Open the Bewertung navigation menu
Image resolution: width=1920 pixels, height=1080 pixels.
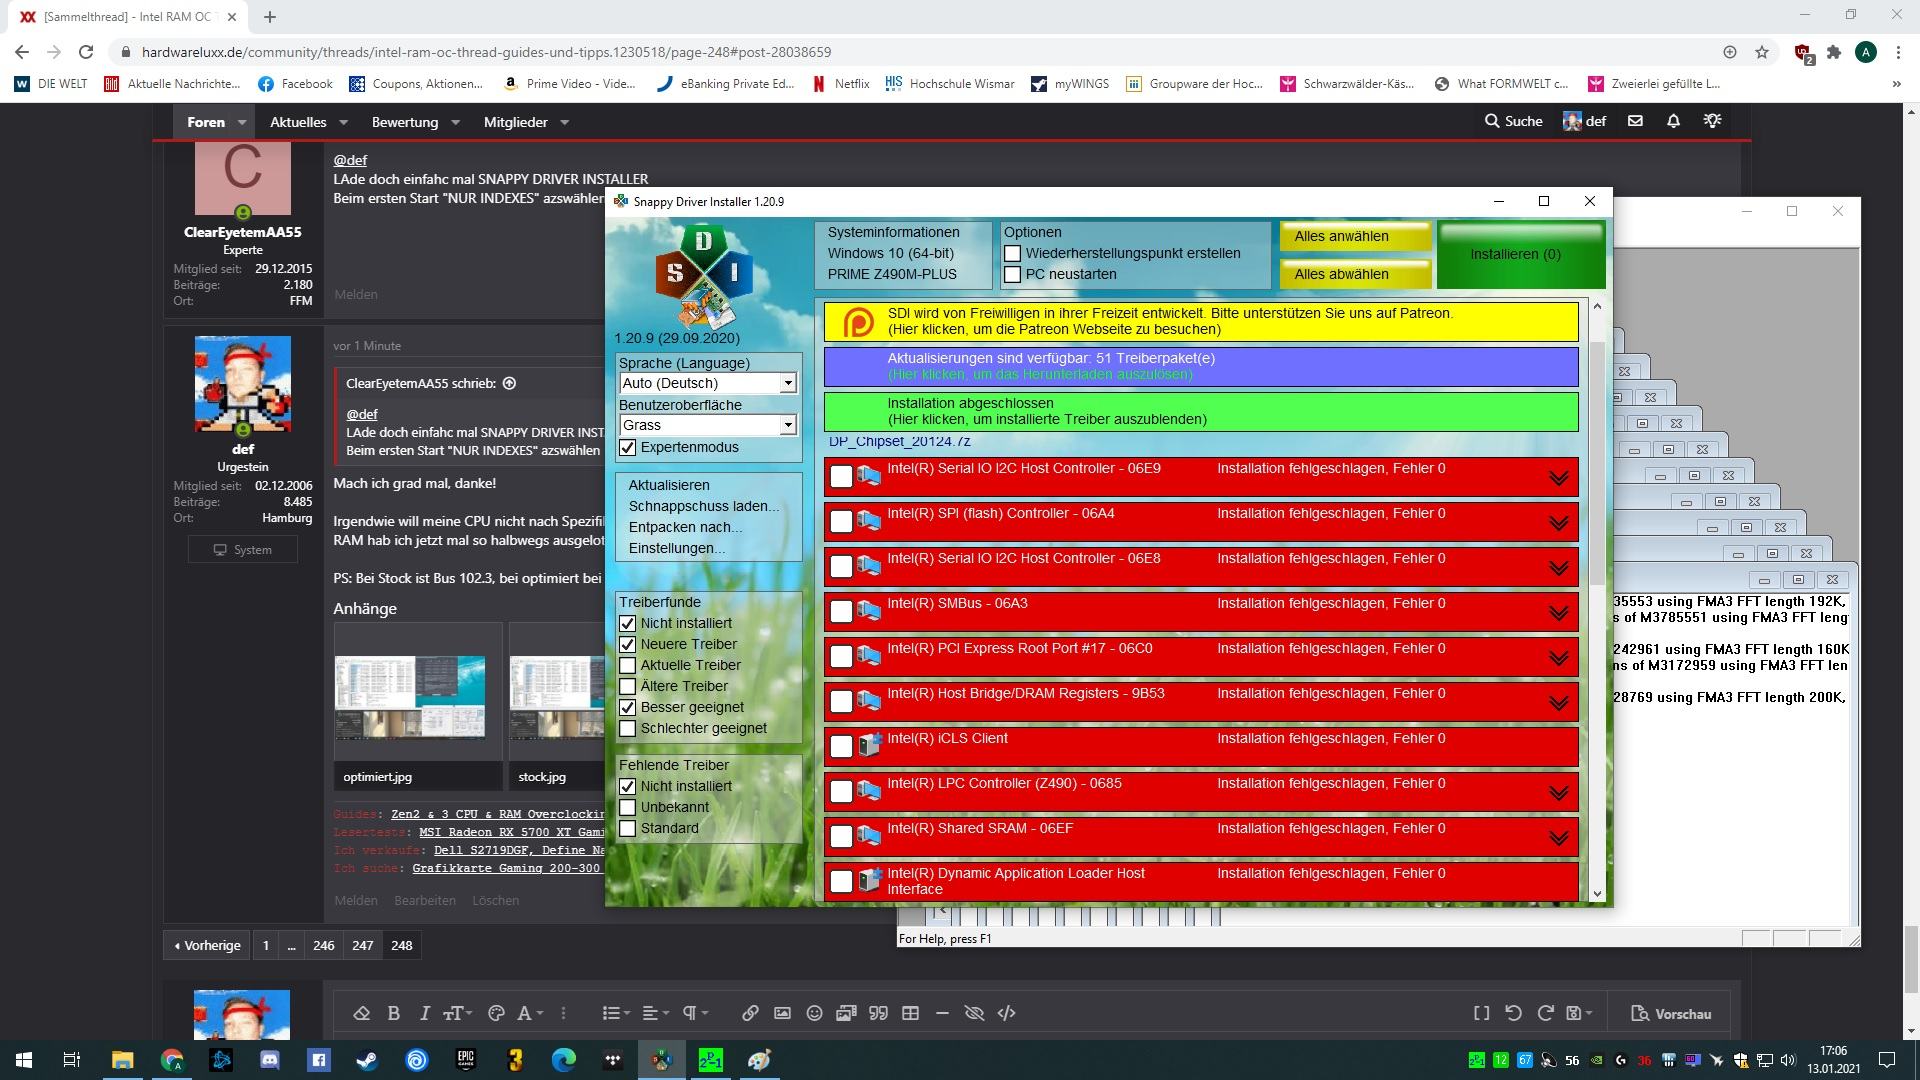pos(405,122)
